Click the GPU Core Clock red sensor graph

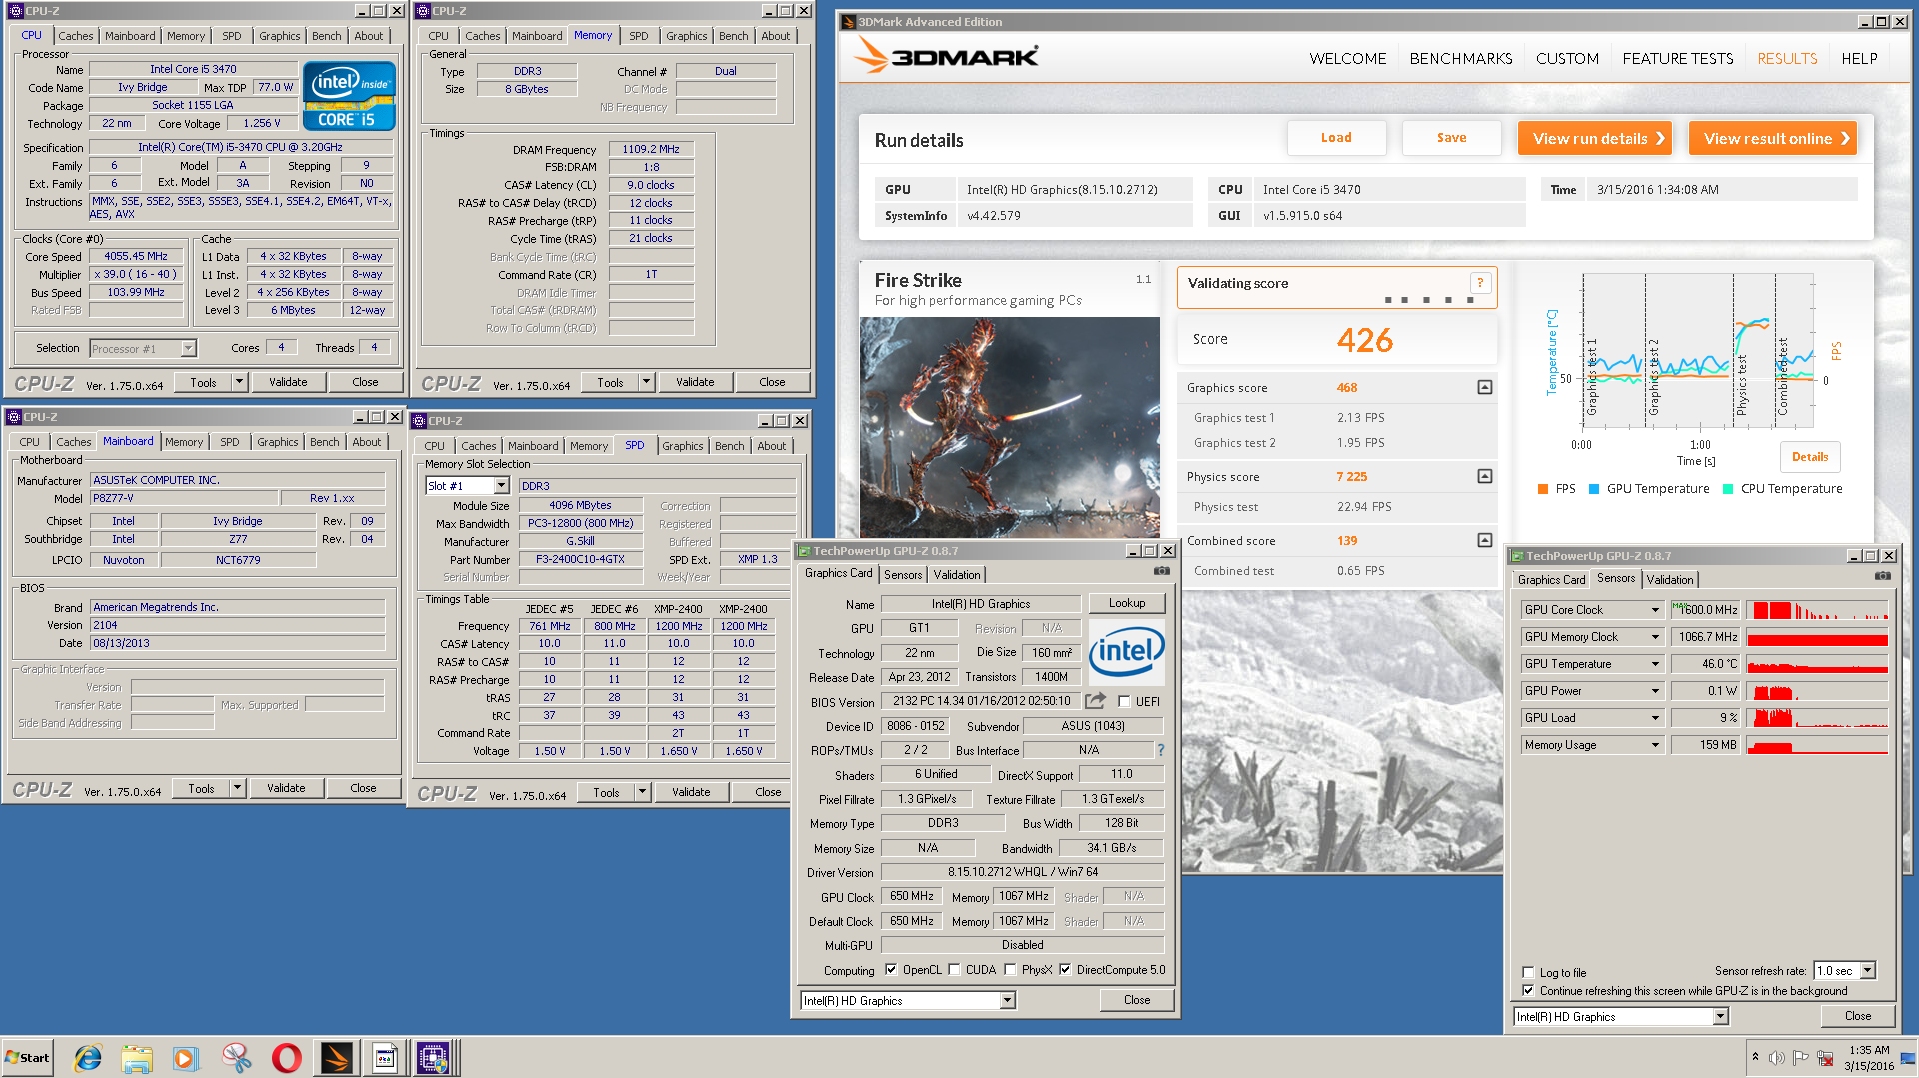[x=1817, y=610]
